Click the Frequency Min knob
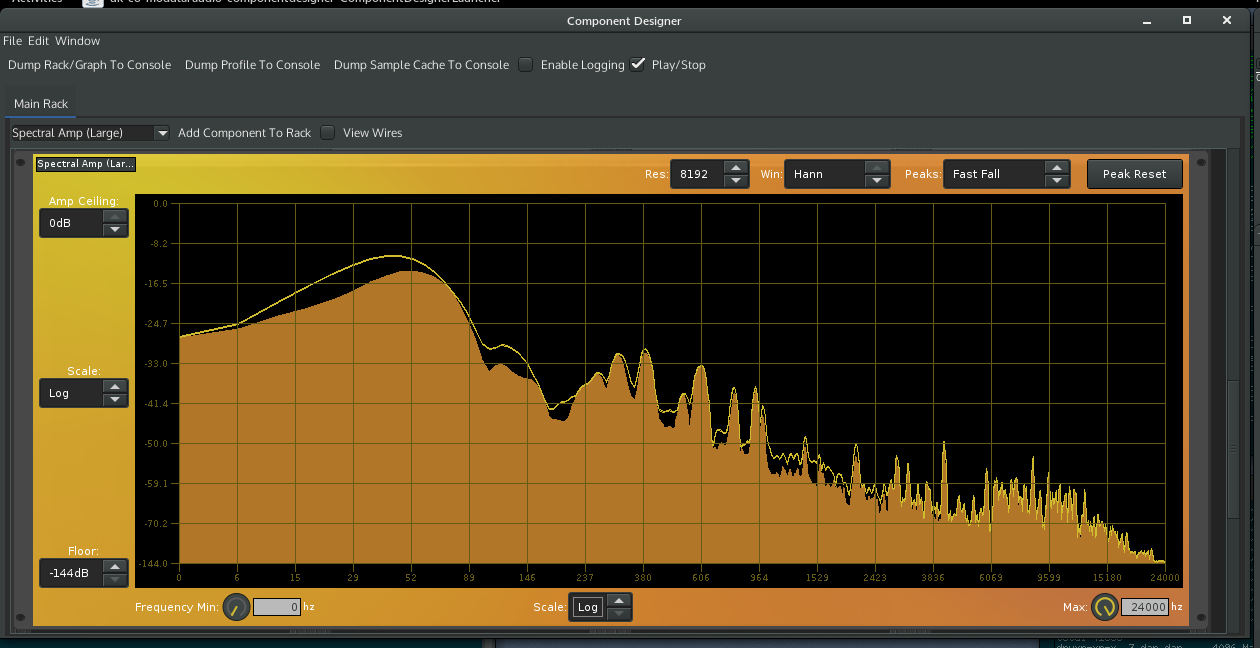 (x=237, y=607)
